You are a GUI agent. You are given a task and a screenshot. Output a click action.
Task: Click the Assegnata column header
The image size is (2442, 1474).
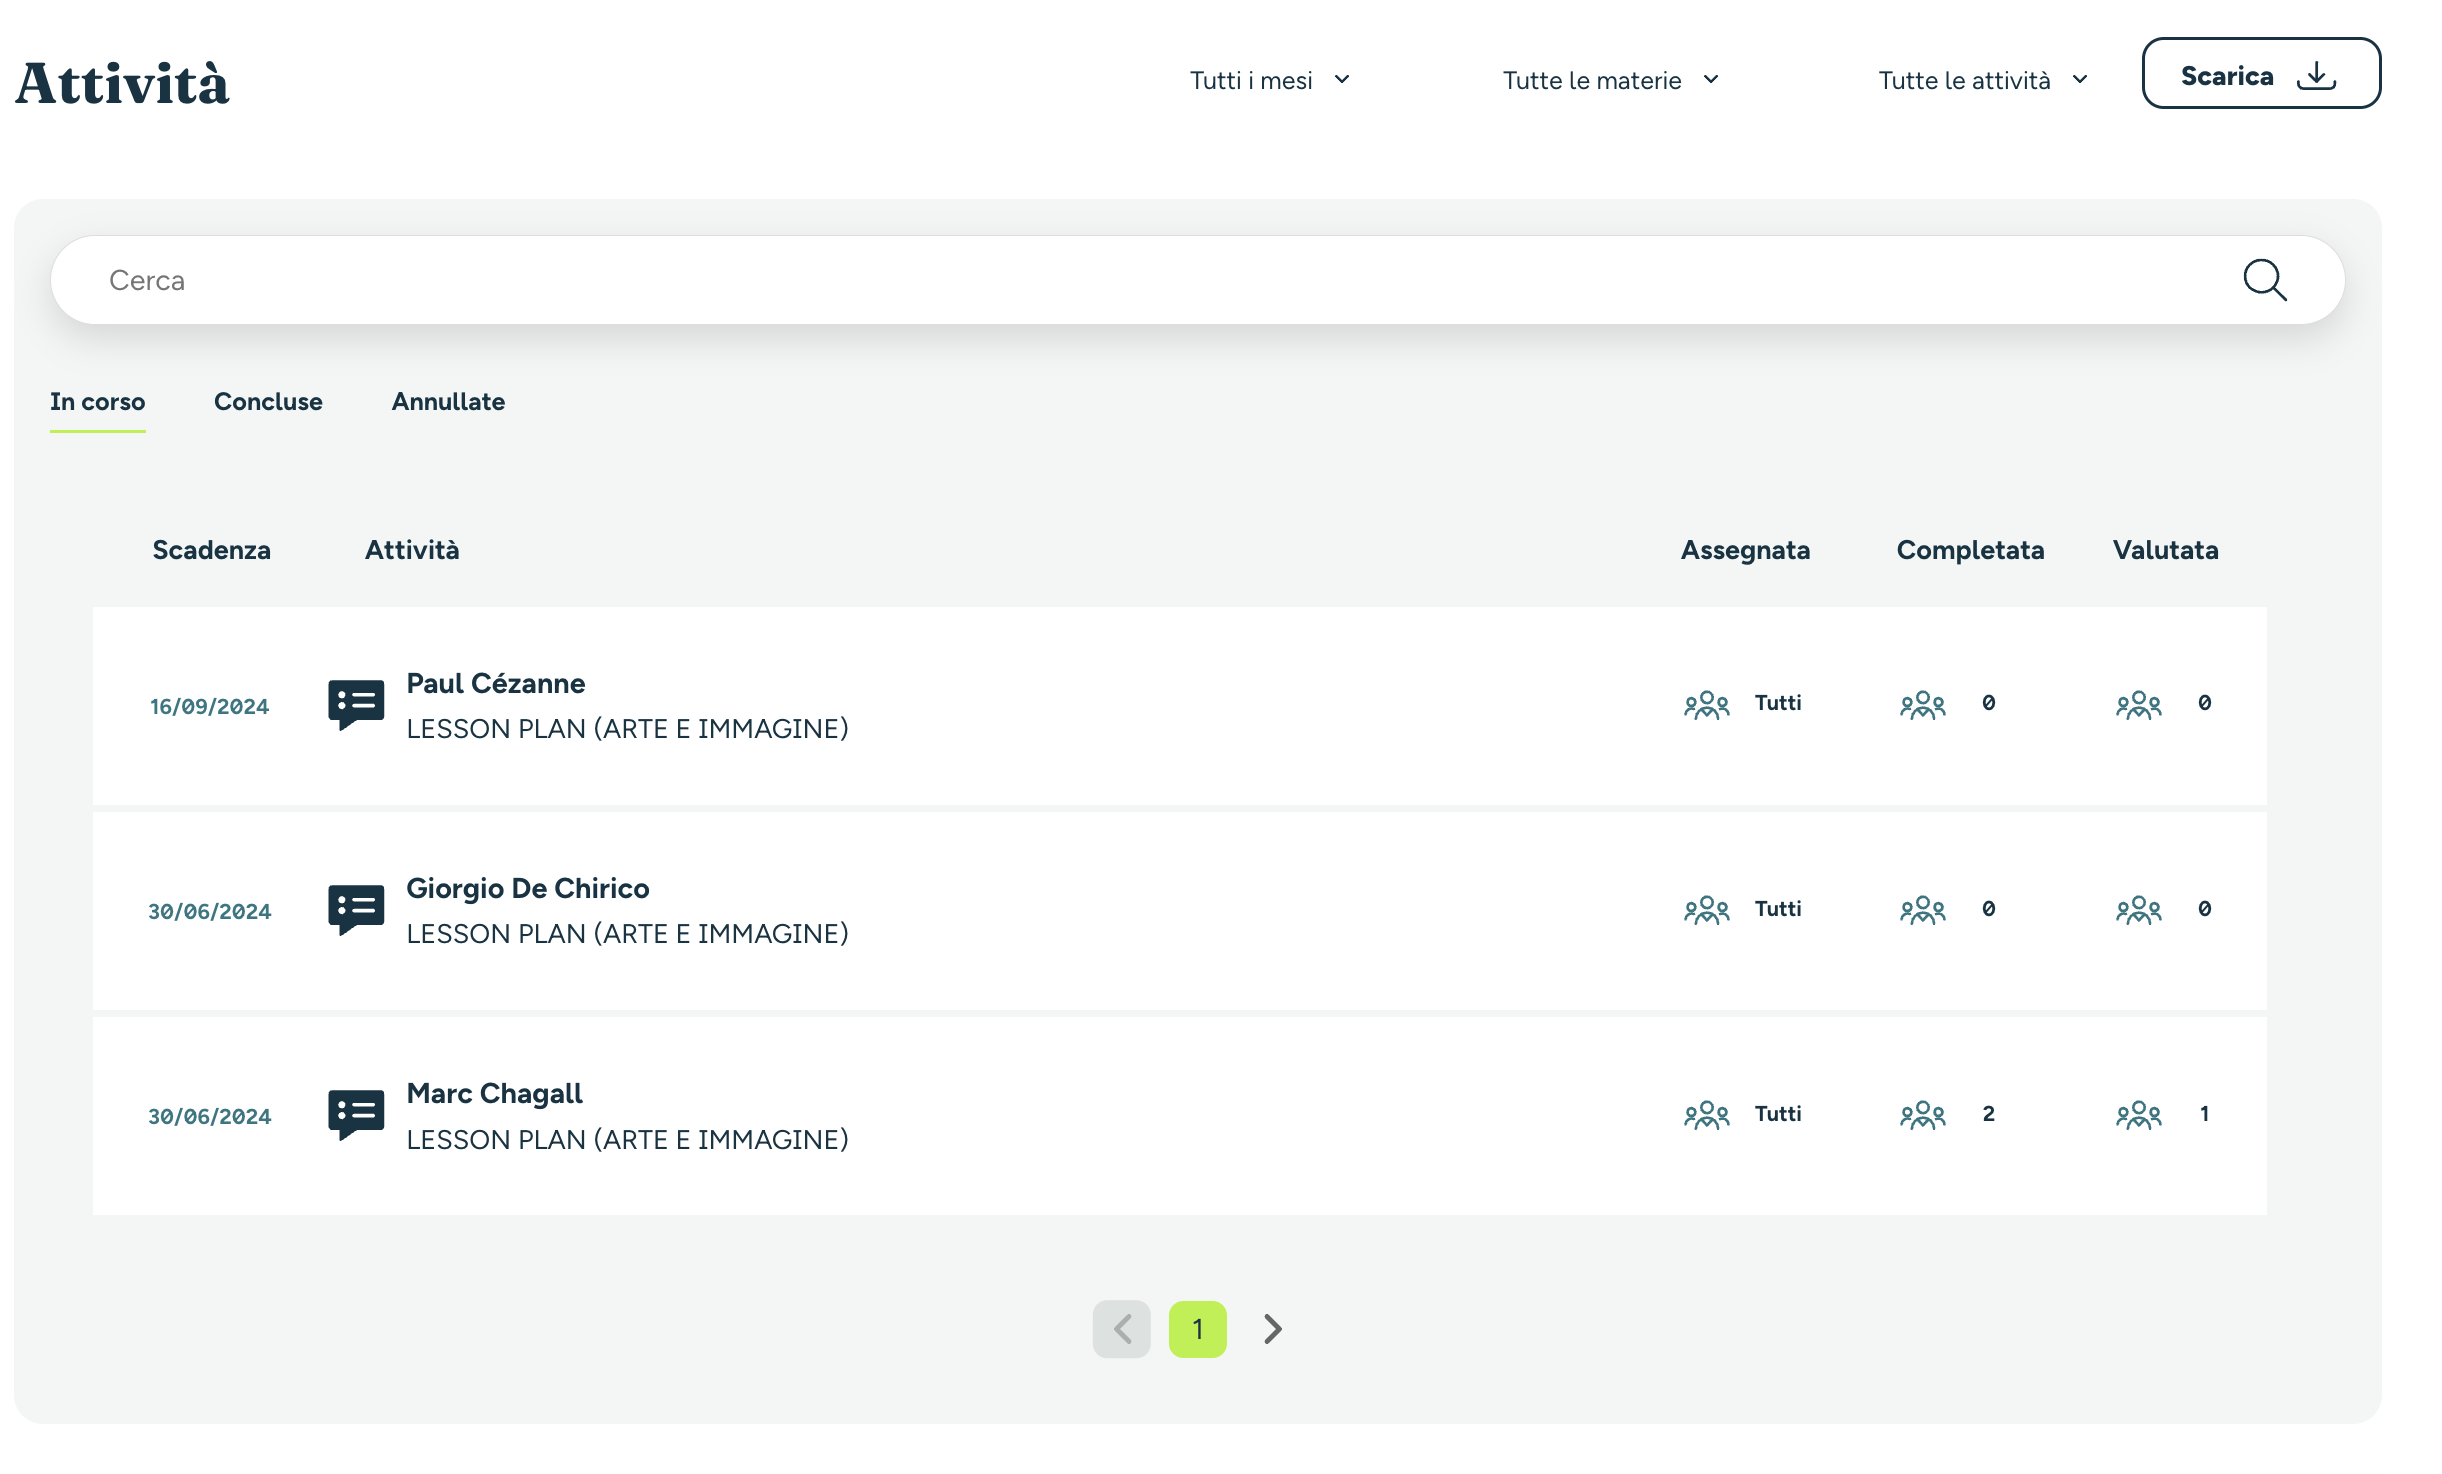(x=1745, y=550)
